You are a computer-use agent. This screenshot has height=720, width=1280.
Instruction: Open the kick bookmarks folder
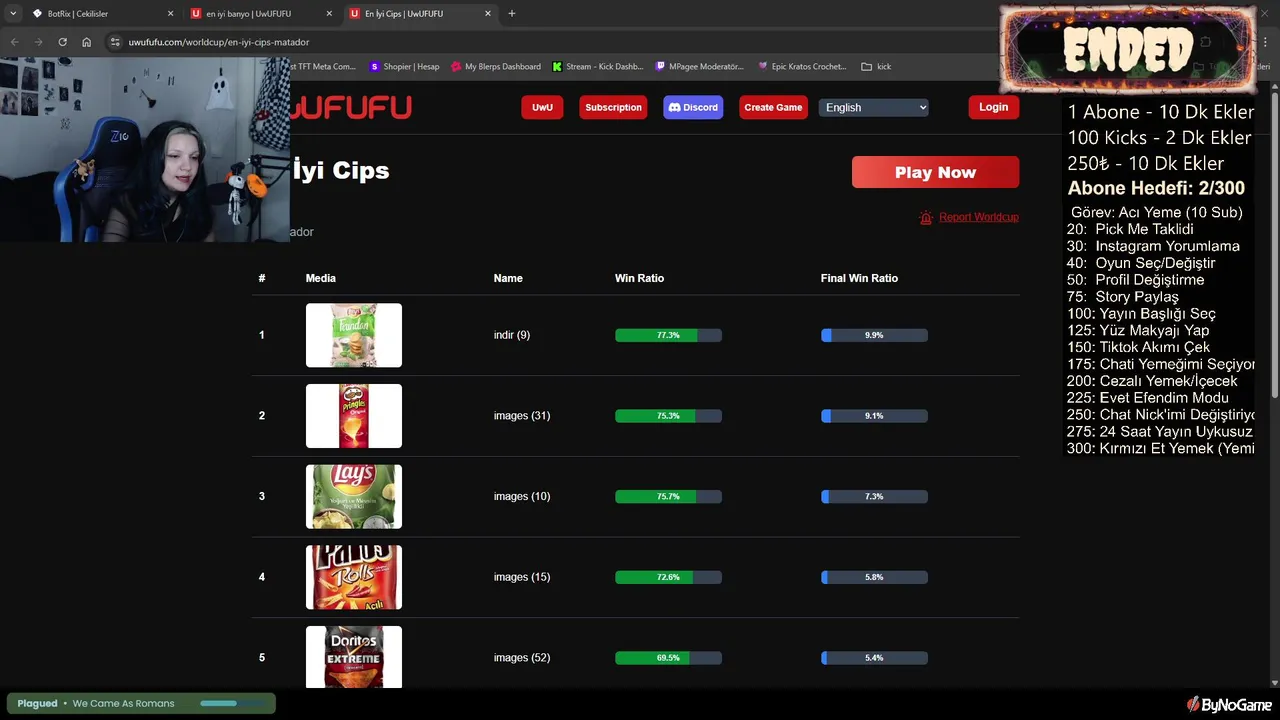coord(877,67)
